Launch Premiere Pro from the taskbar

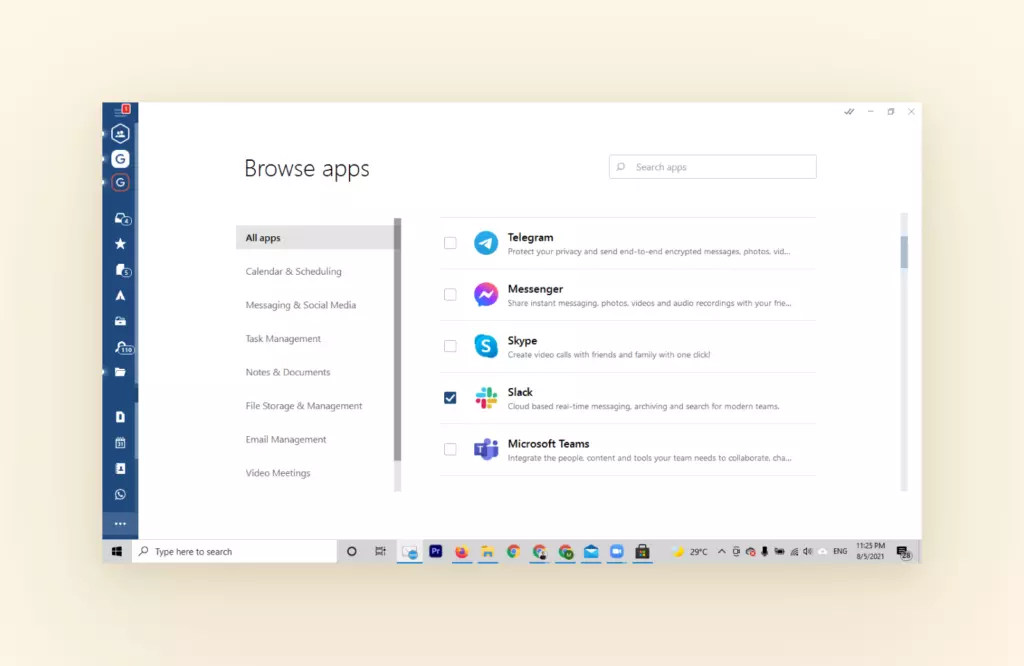[436, 551]
